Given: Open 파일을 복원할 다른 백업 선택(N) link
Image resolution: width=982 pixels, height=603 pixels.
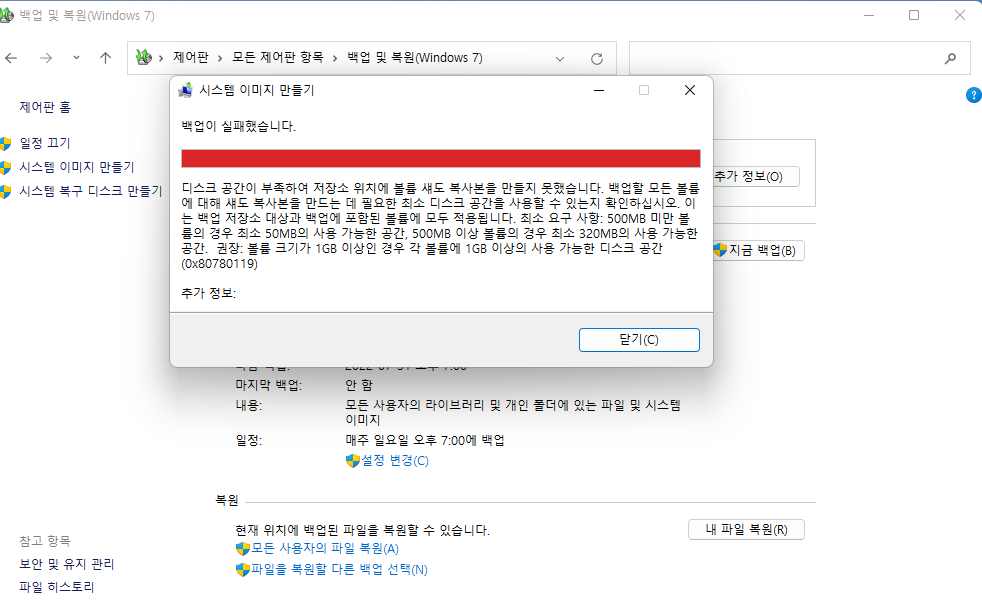Looking at the screenshot, I should (x=339, y=570).
